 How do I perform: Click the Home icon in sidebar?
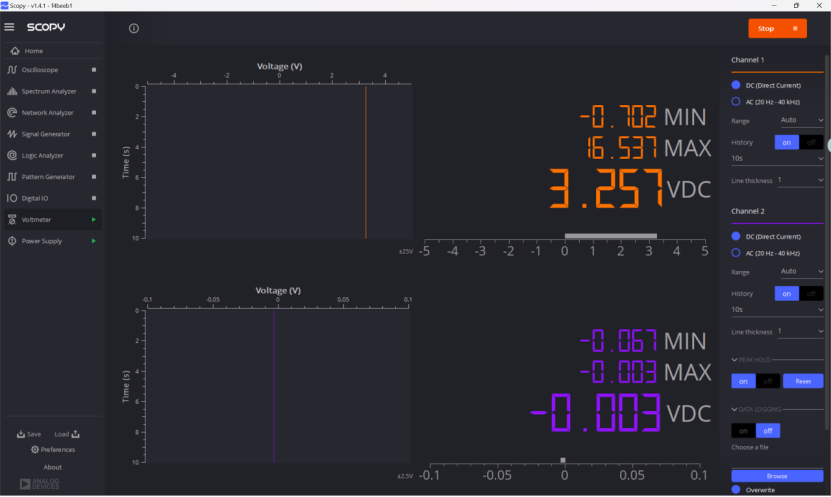click(x=15, y=51)
